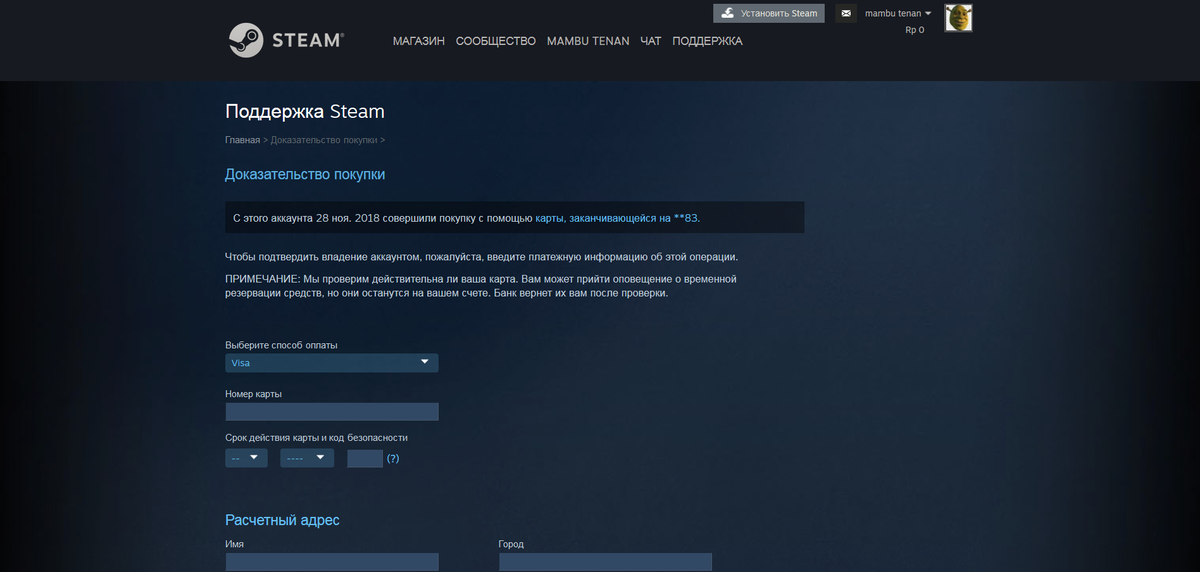The height and width of the screenshot is (572, 1200).
Task: Click the Установить Steam button
Action: 769,13
